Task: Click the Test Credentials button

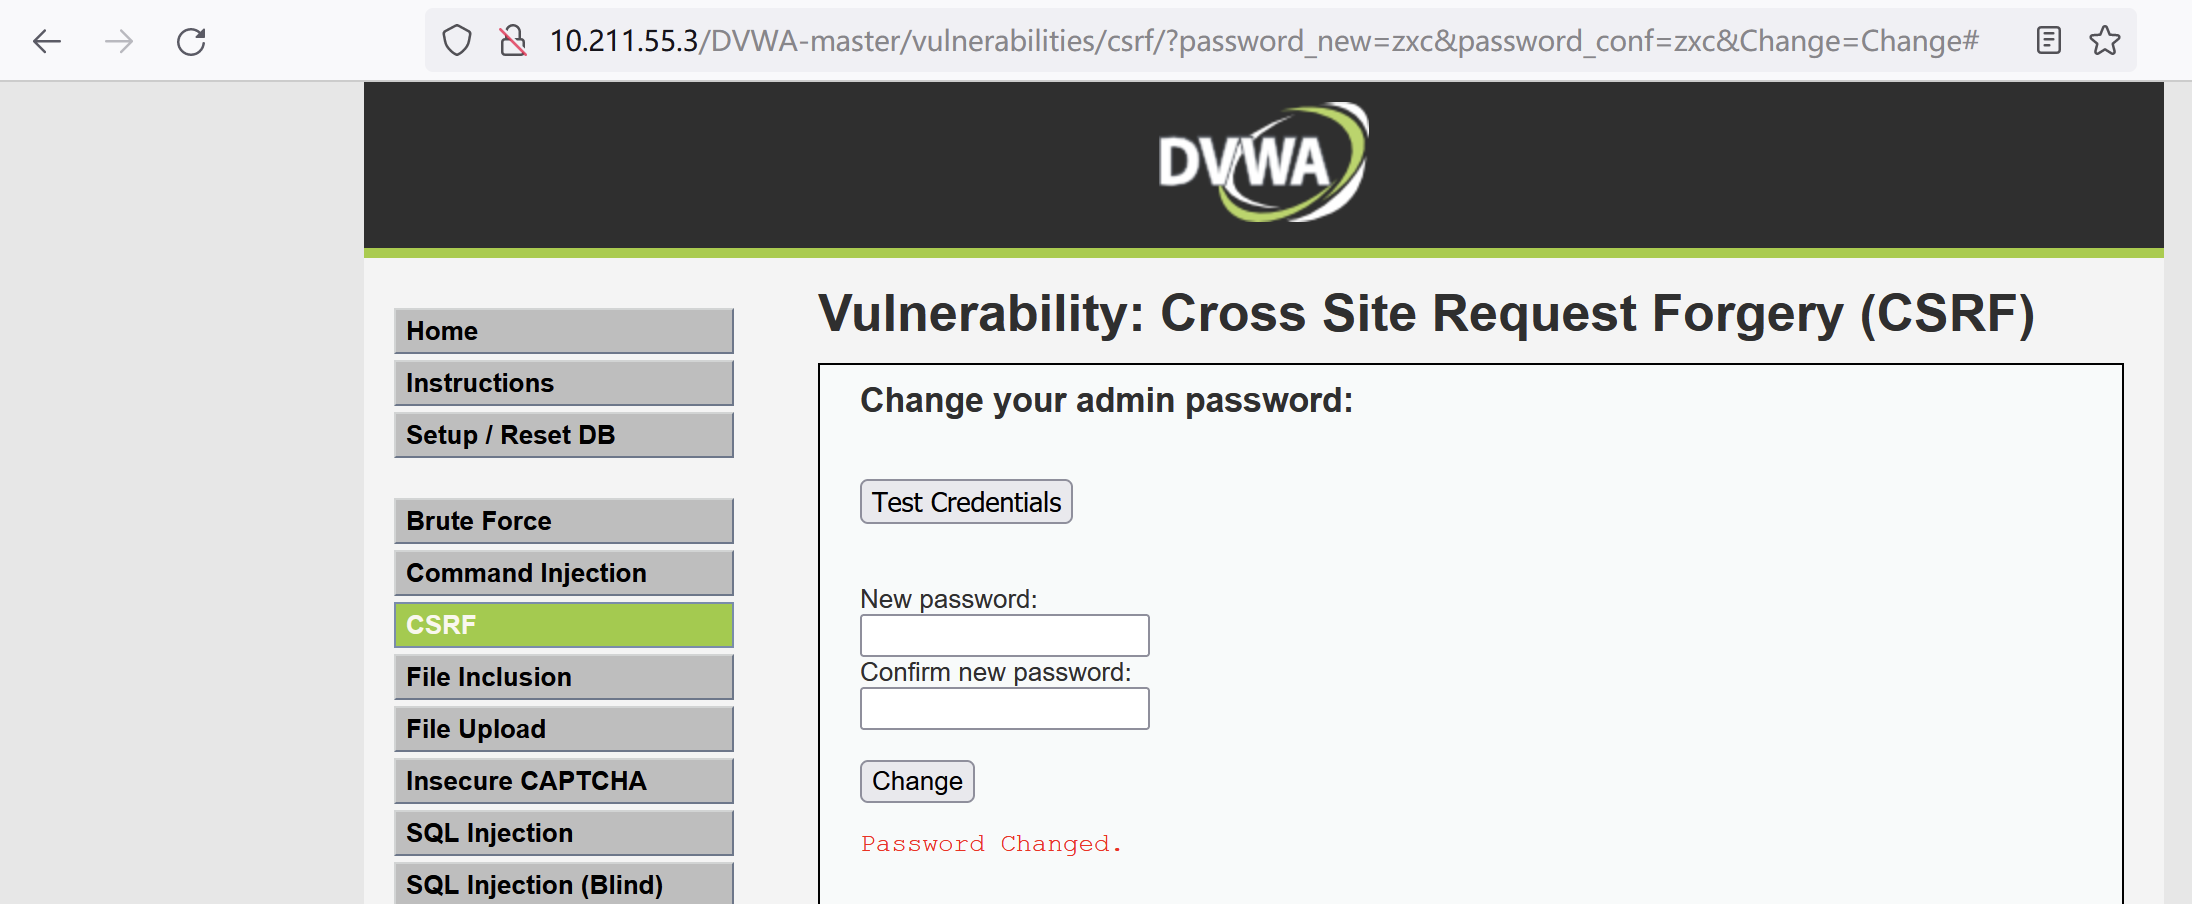Action: pyautogui.click(x=965, y=501)
